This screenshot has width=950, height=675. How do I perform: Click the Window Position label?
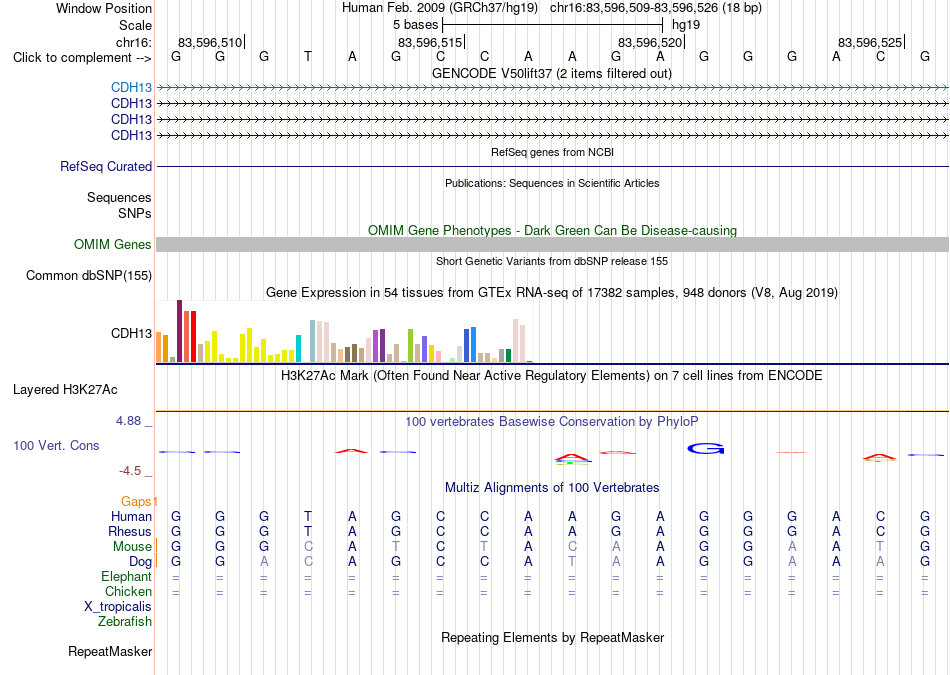104,8
